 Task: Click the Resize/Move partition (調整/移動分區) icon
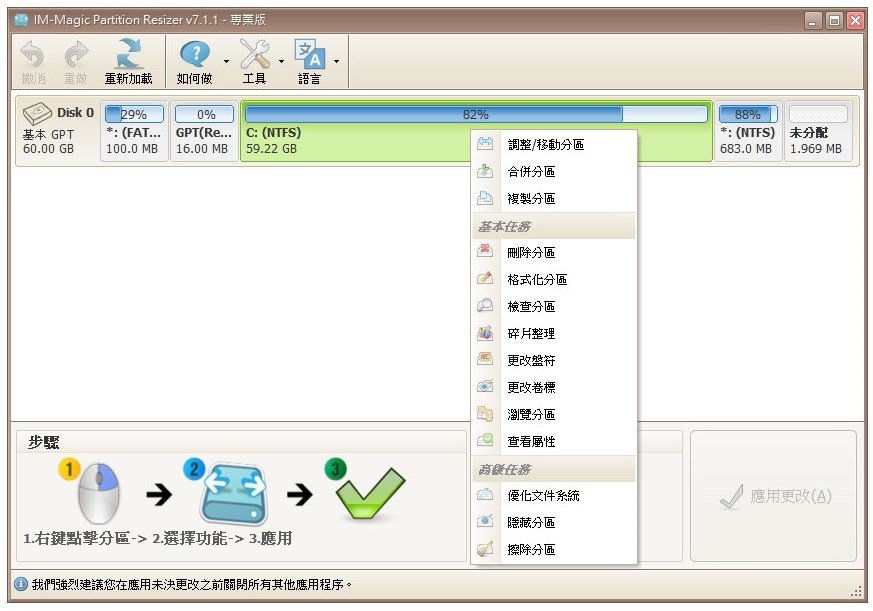(485, 144)
